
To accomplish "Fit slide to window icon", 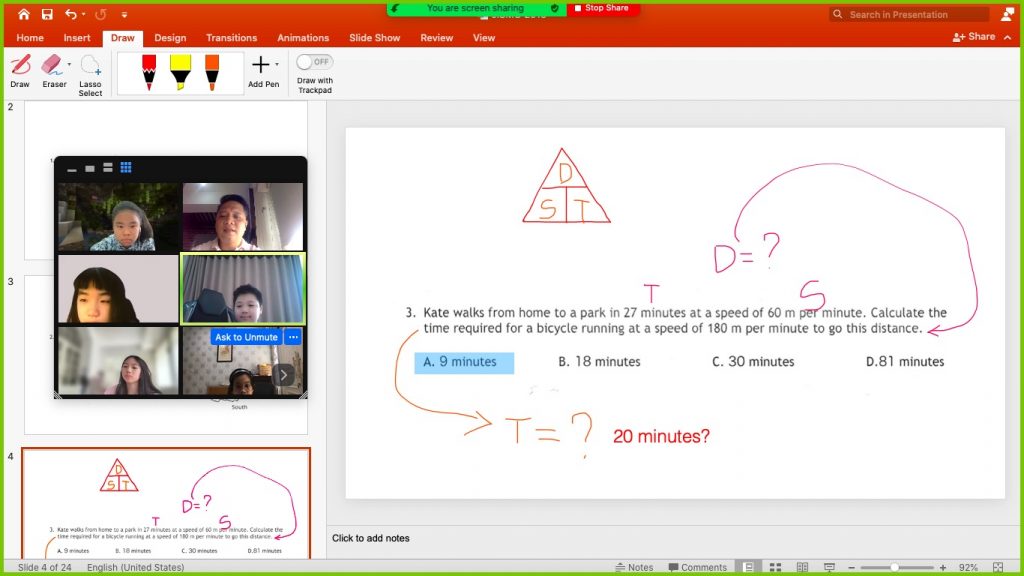I will coord(997,567).
